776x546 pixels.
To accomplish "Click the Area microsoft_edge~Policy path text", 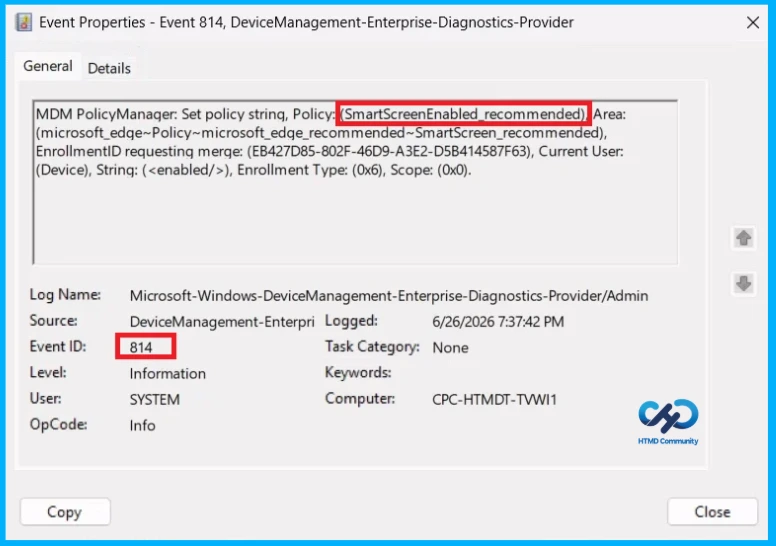I will 321,133.
